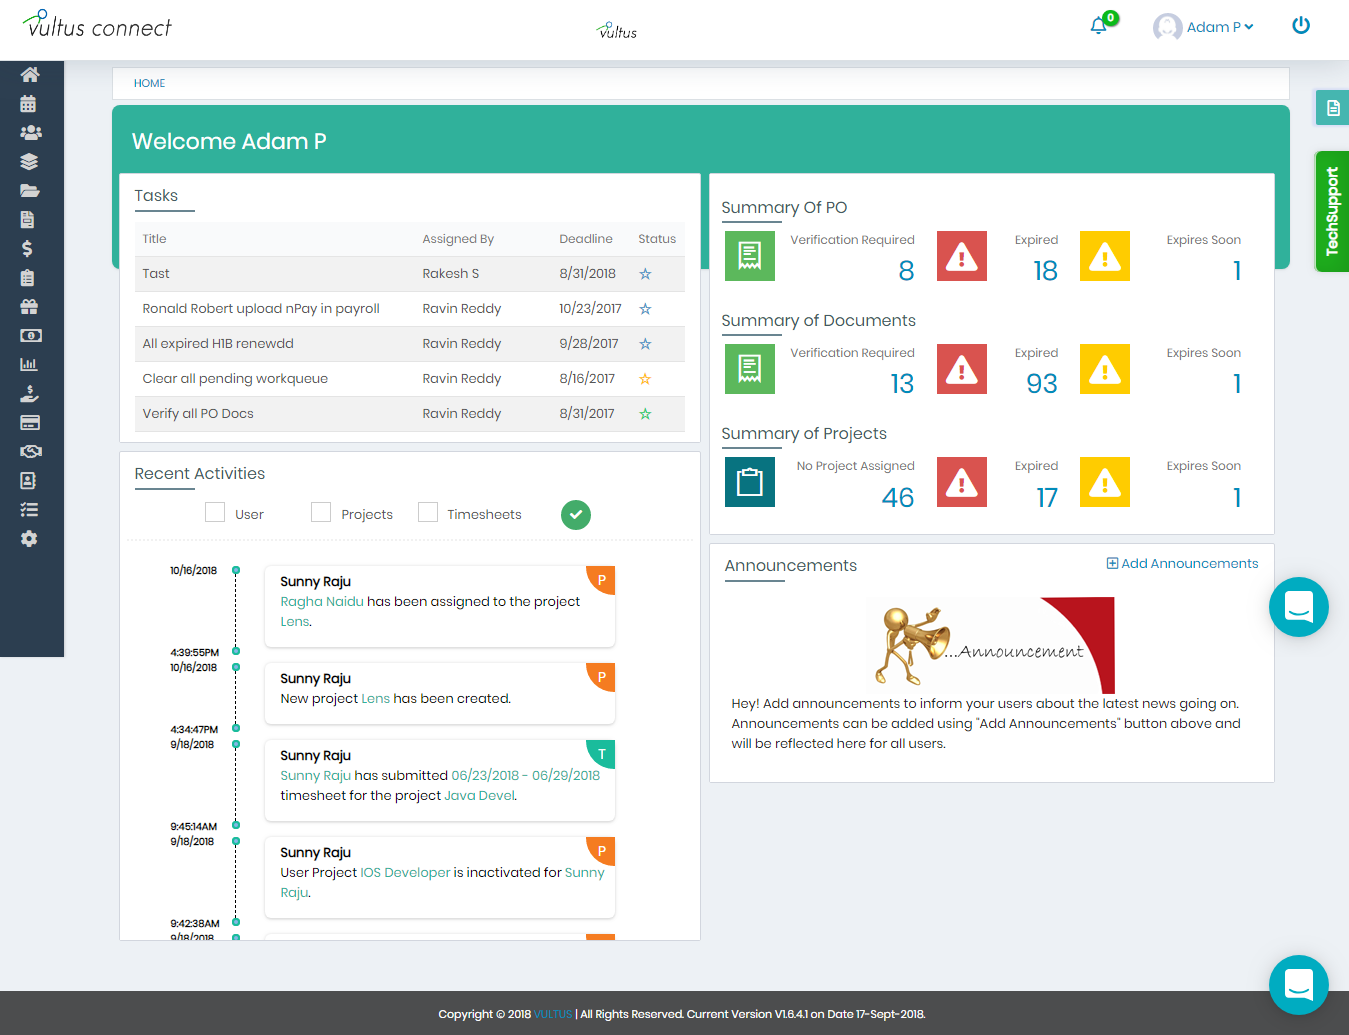This screenshot has height=1035, width=1349.
Task: Open the home dashboard from the sidebar
Action: [30, 74]
